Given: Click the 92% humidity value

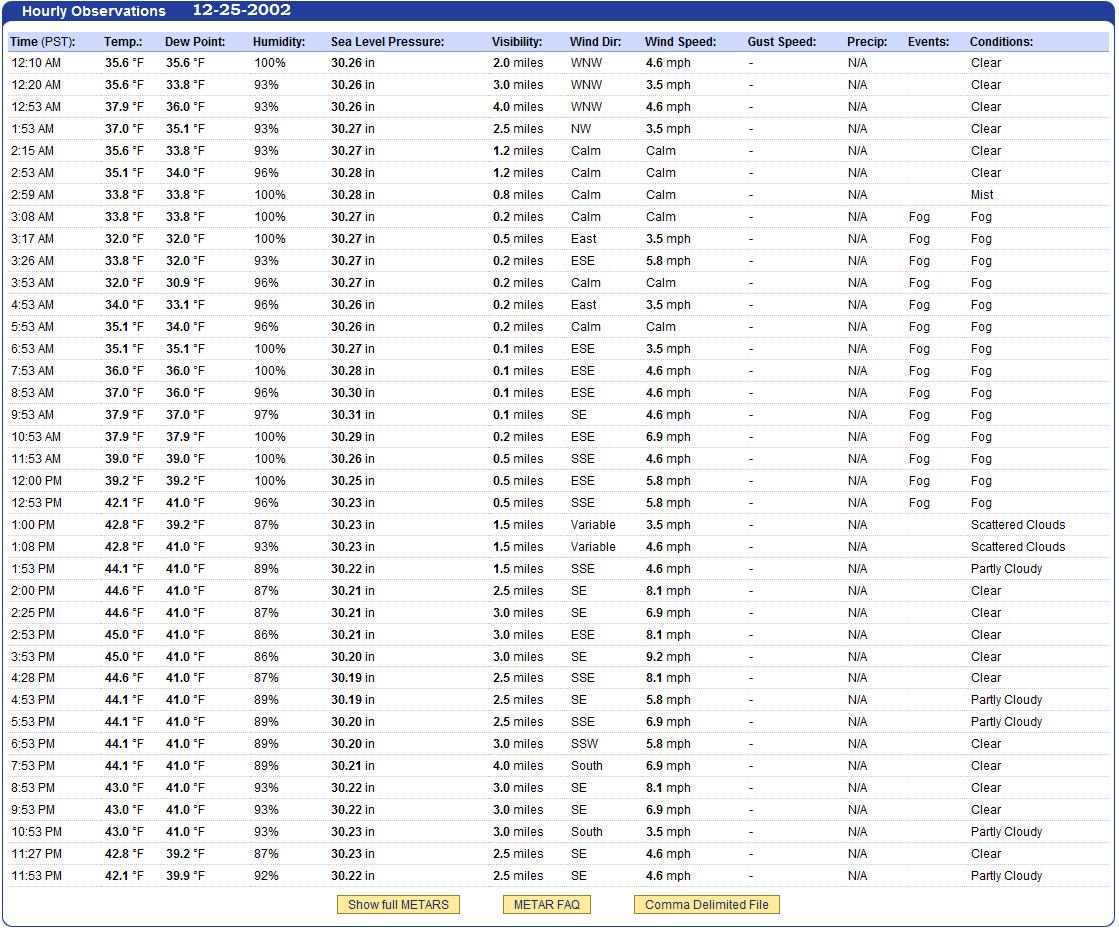Looking at the screenshot, I should point(266,875).
